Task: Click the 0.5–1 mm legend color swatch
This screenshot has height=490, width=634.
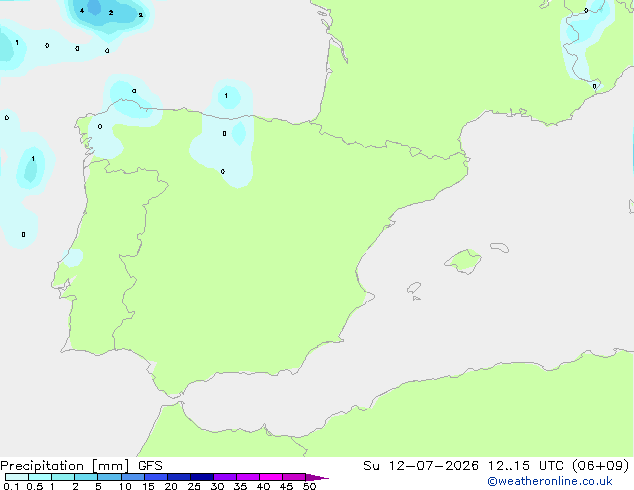Action: pos(40,477)
